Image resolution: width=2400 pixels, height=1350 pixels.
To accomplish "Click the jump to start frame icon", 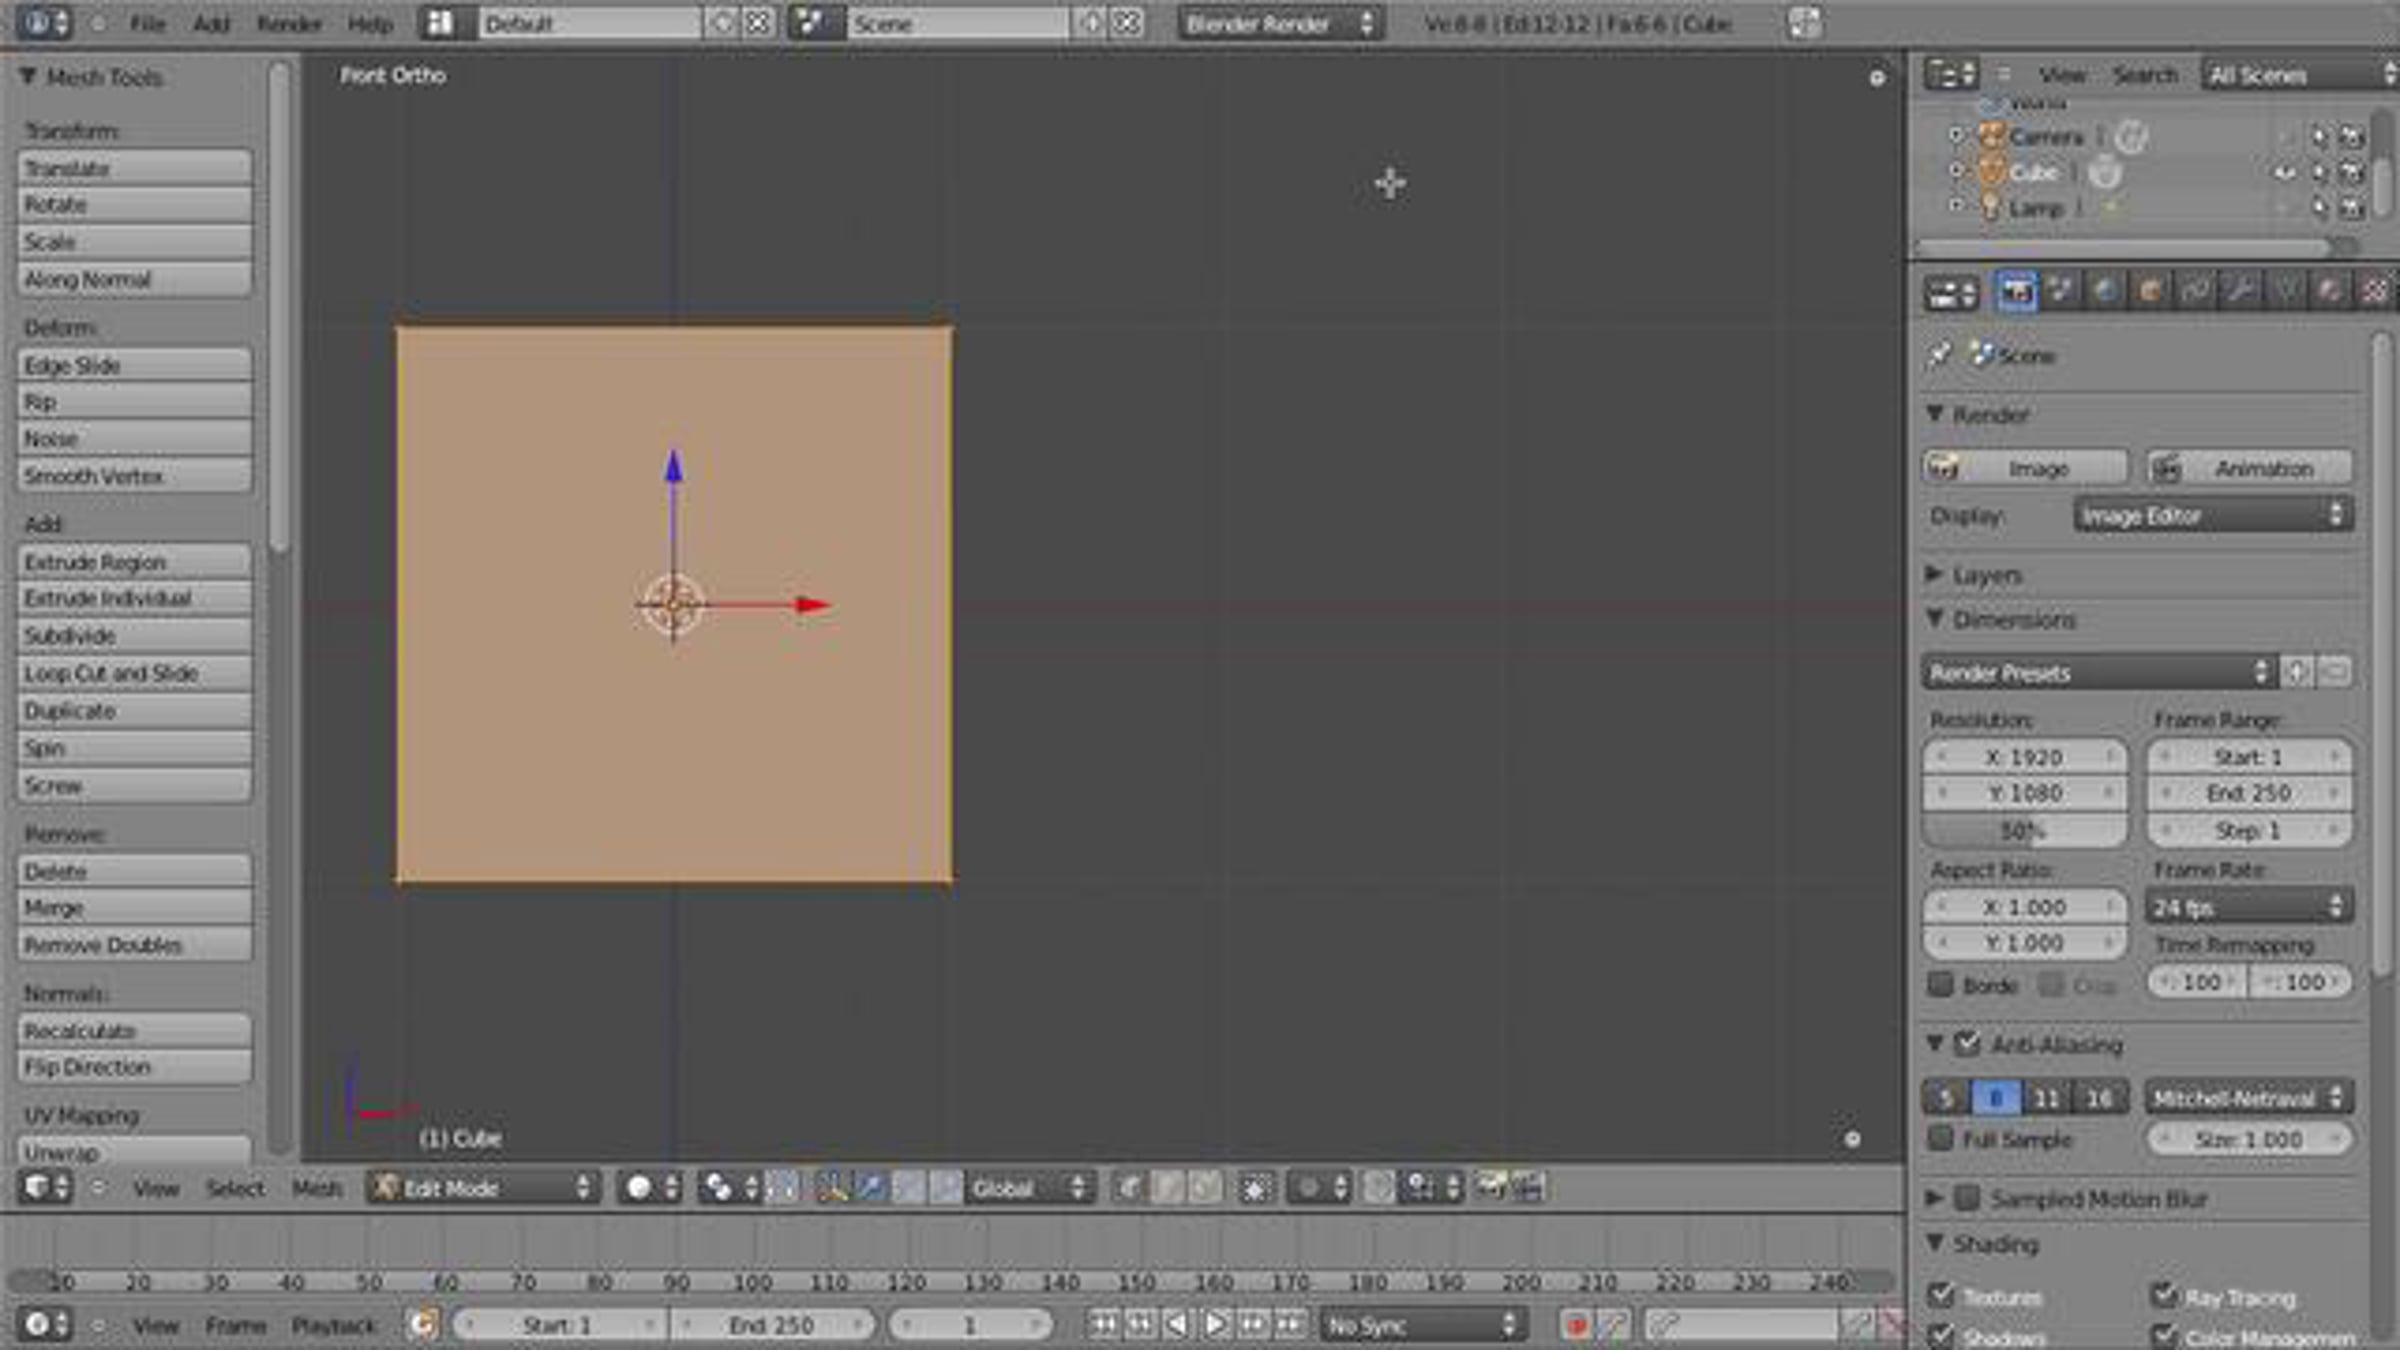I will click(x=1103, y=1325).
